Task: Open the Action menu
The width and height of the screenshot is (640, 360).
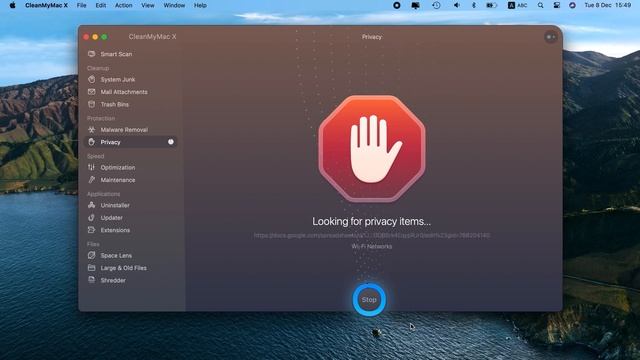Action: [123, 5]
